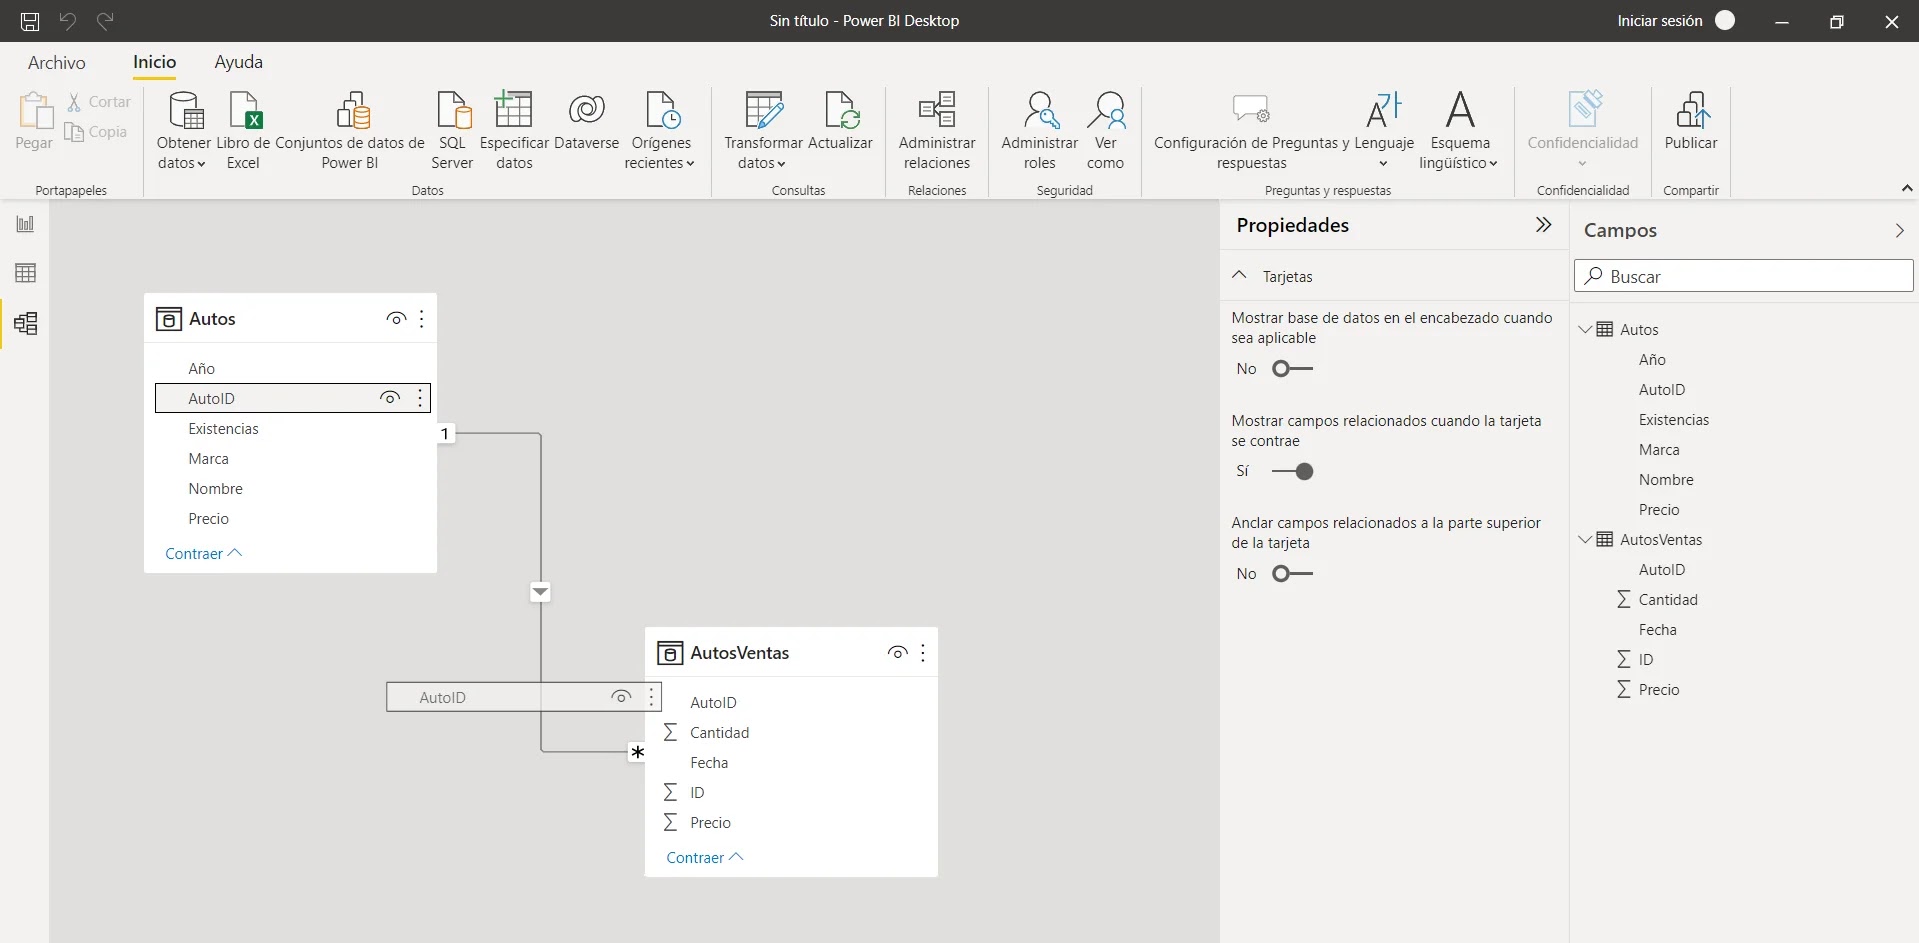The height and width of the screenshot is (943, 1919).
Task: Open more options for AutosVentas card
Action: tap(923, 653)
